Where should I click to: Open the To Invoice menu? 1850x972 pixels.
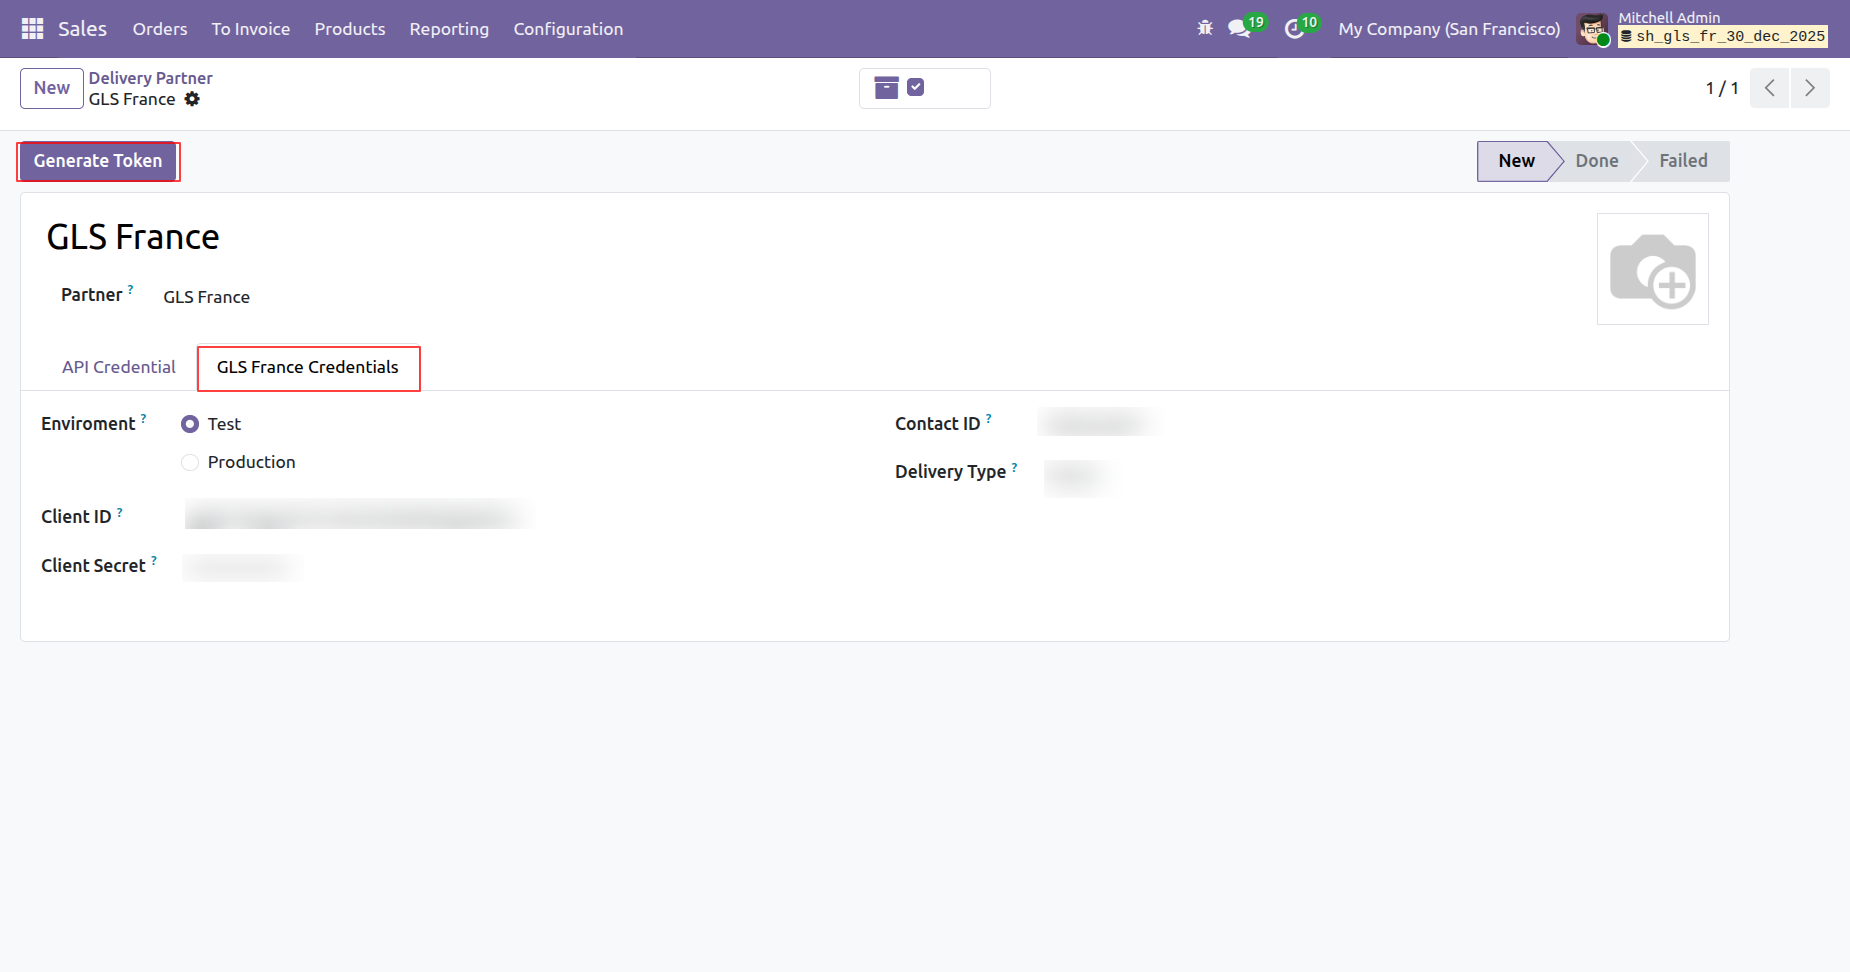pos(251,29)
